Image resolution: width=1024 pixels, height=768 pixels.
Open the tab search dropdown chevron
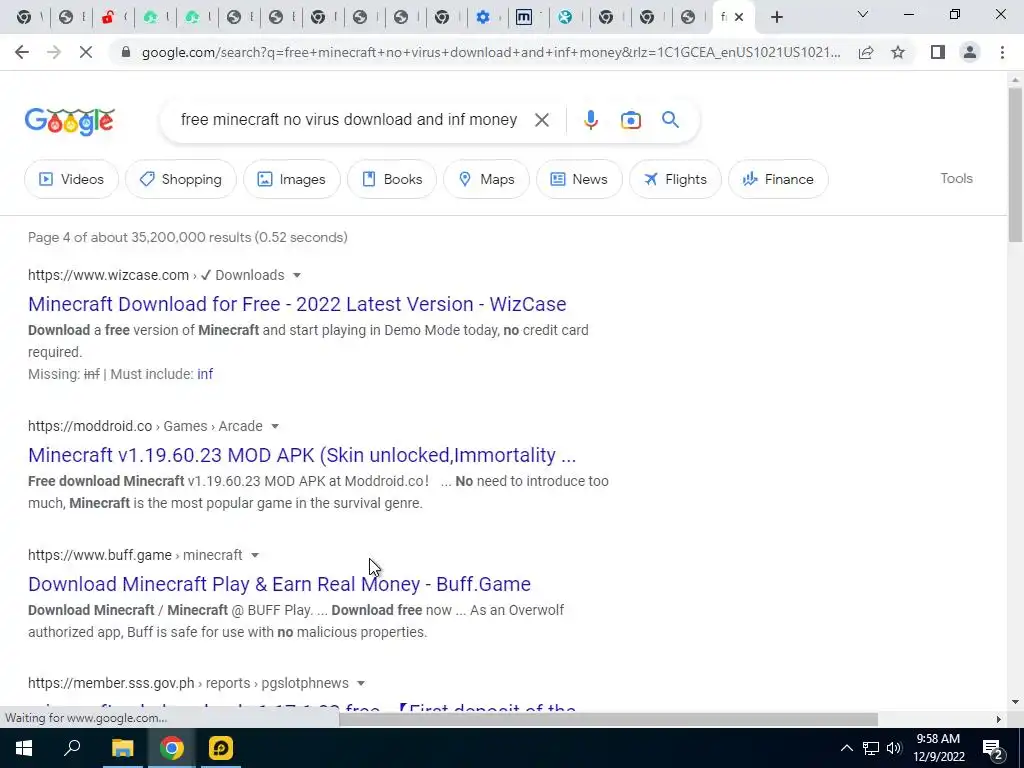pyautogui.click(x=862, y=15)
